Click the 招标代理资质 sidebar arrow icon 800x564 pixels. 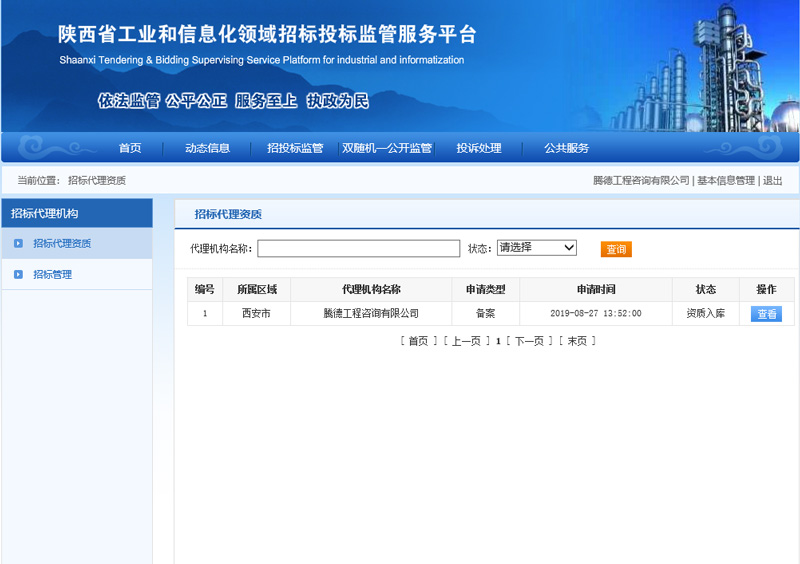(x=18, y=243)
